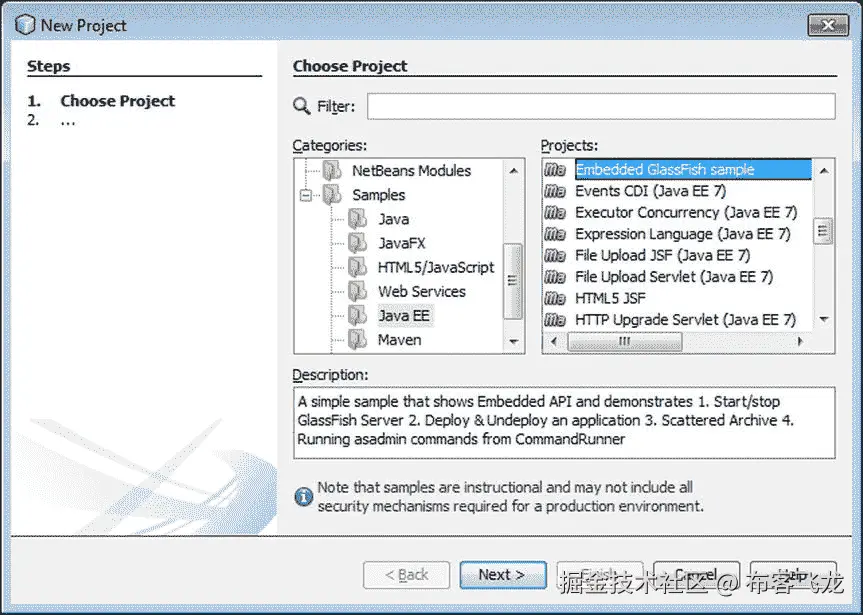Click the Web Services folder icon
863x615 pixels.
click(x=358, y=292)
